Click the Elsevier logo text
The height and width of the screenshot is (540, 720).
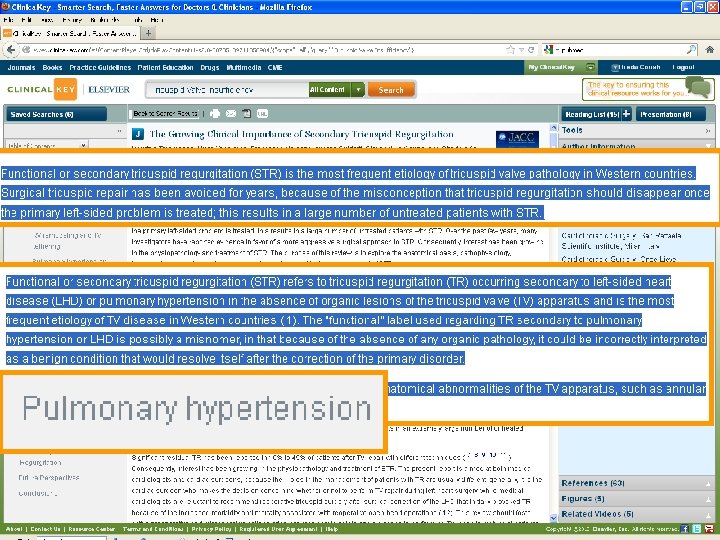109,90
